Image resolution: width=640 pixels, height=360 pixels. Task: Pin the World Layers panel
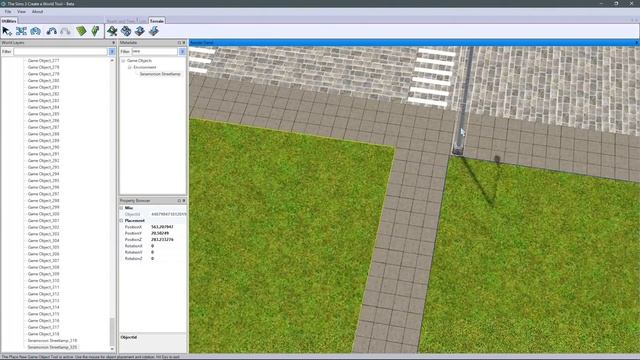113,42
